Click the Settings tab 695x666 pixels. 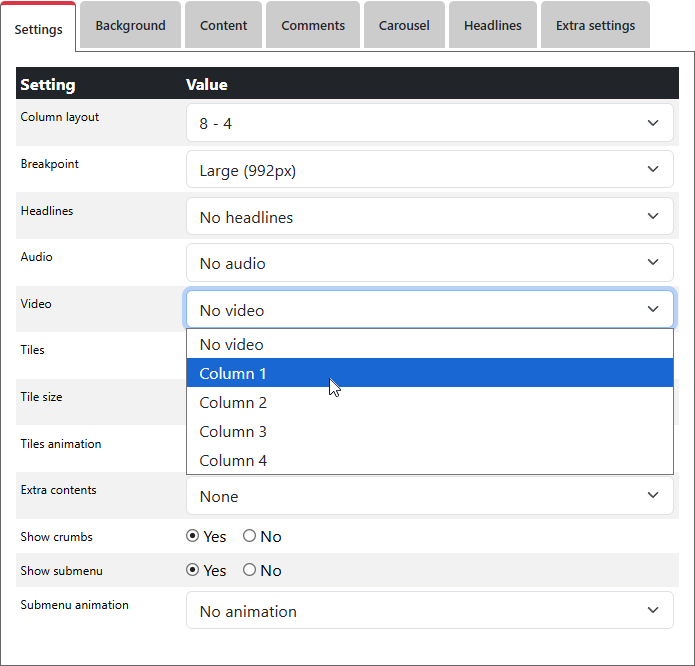click(x=39, y=29)
